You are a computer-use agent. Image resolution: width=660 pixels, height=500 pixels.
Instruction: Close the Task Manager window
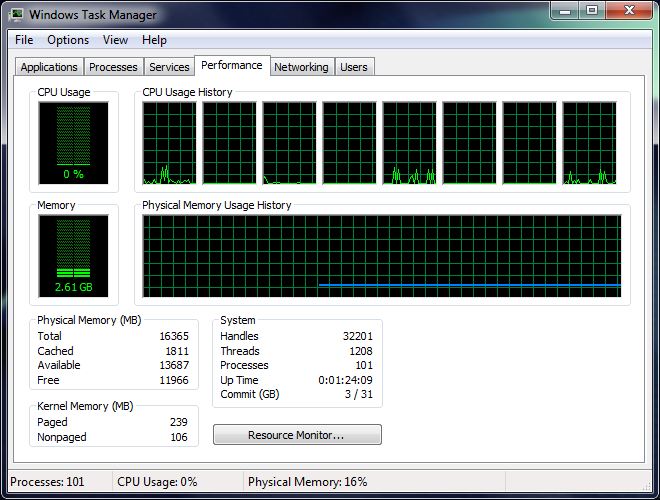(629, 11)
